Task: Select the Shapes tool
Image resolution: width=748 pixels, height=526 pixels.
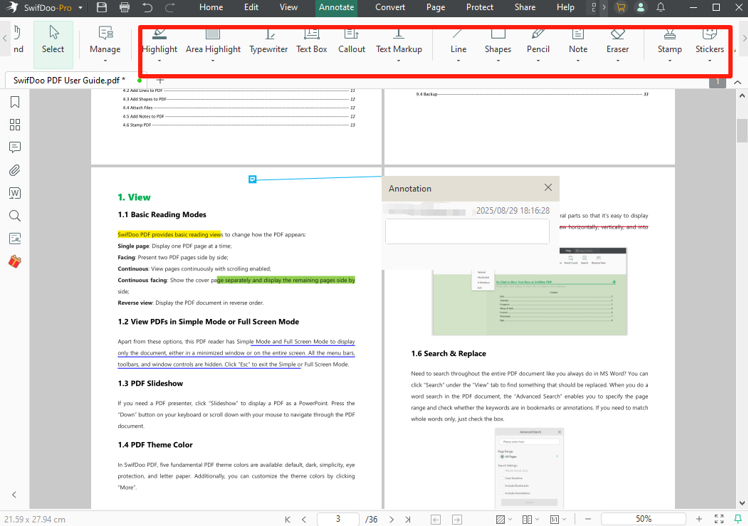Action: click(498, 44)
